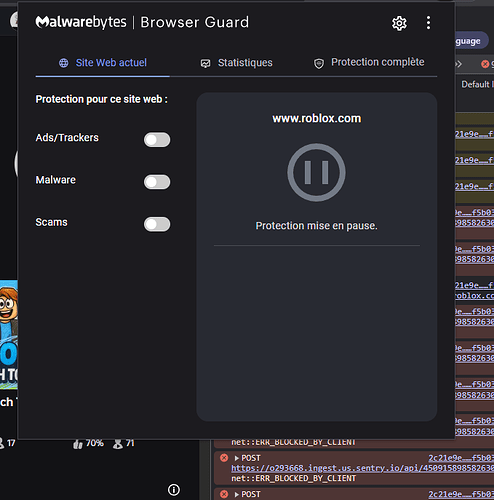Open the Default levels dropdown in console
This screenshot has width=494, height=500.
(477, 84)
